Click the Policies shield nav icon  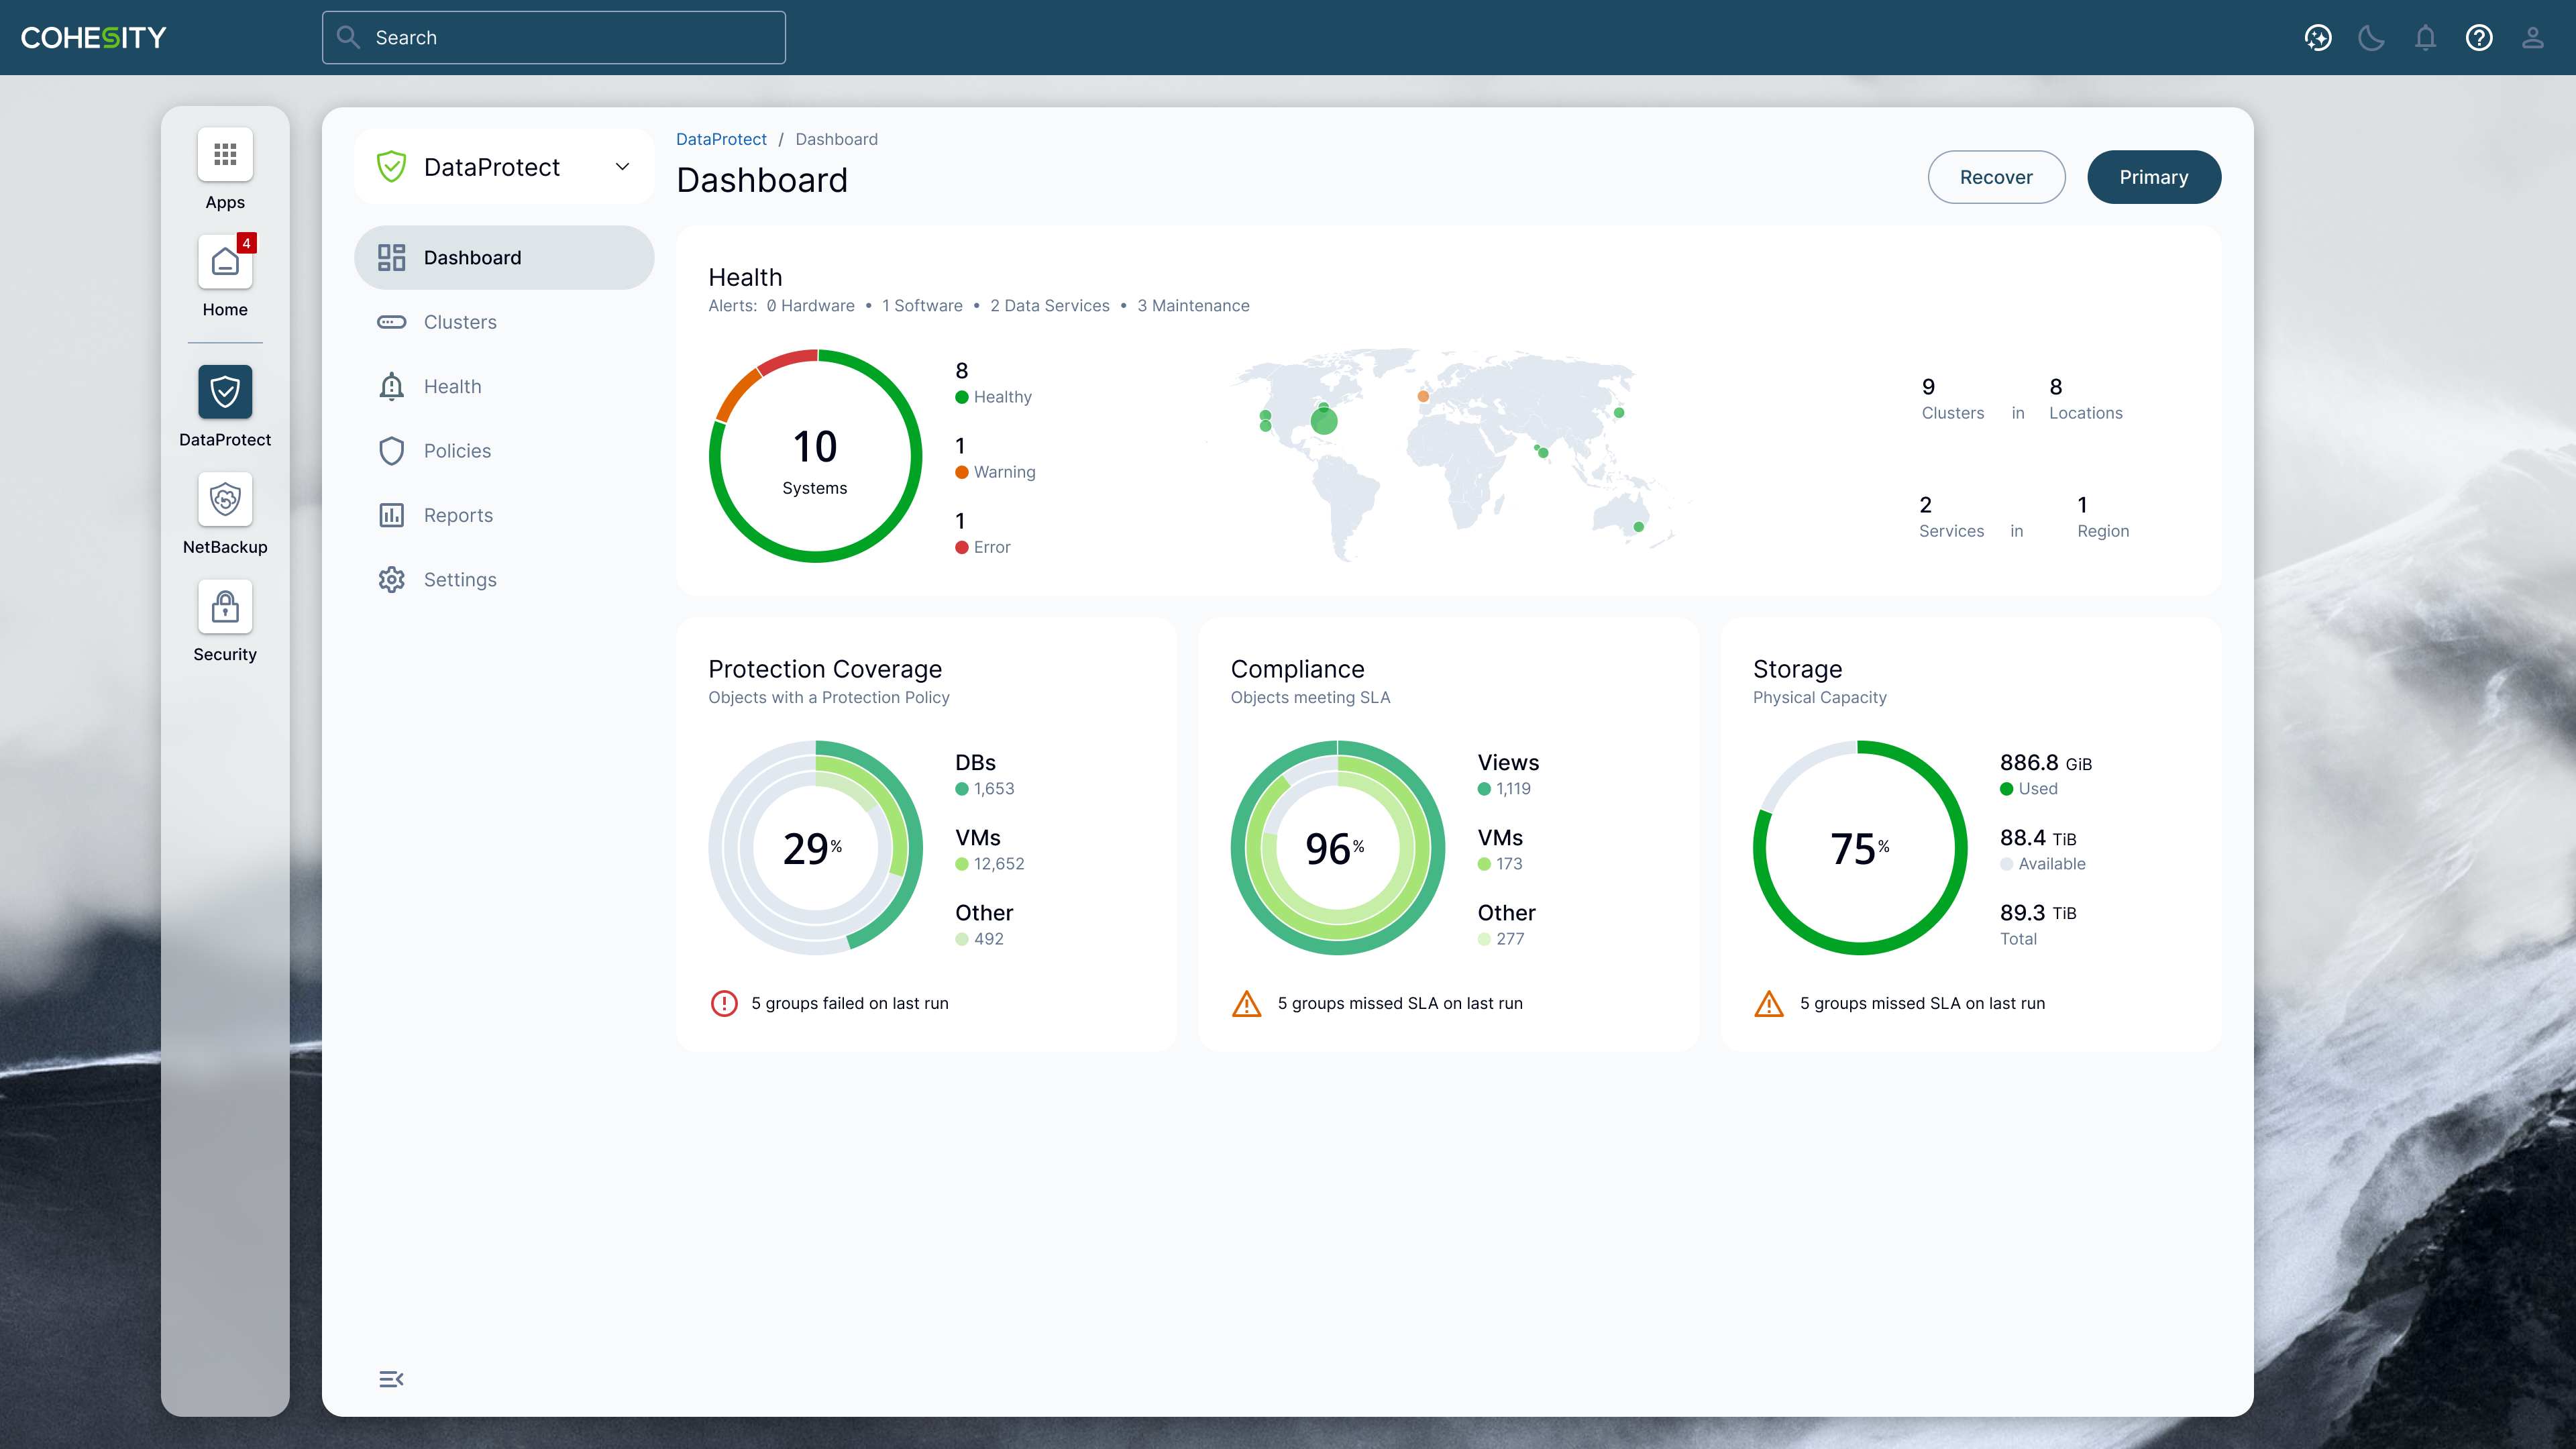[x=391, y=451]
